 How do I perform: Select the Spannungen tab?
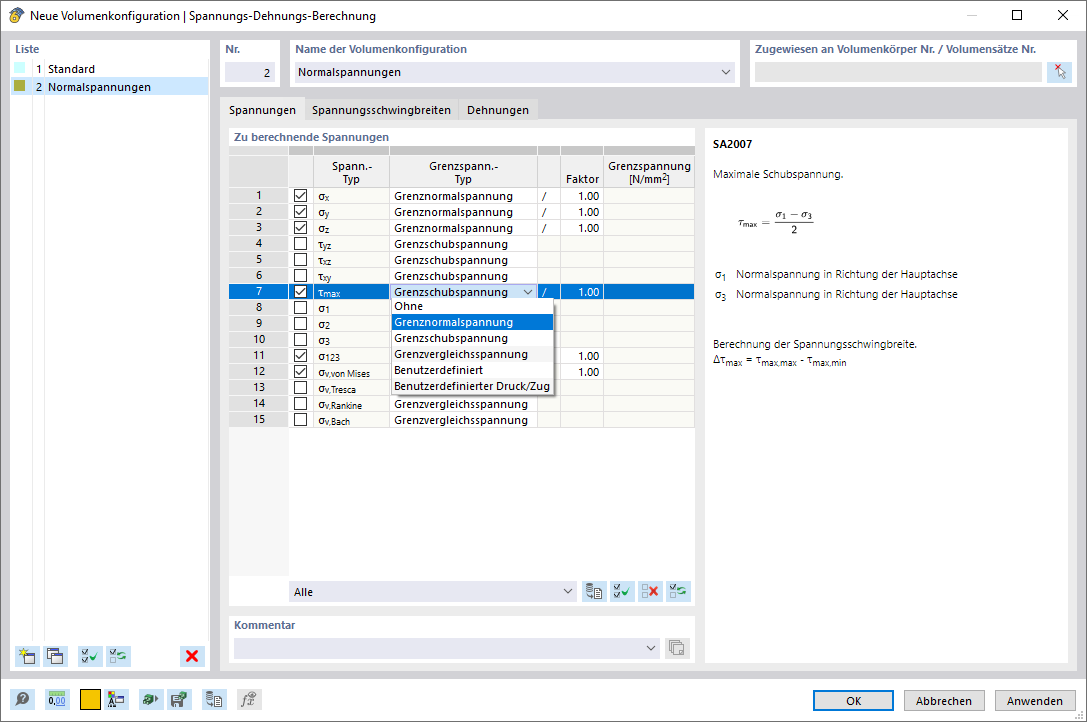262,110
